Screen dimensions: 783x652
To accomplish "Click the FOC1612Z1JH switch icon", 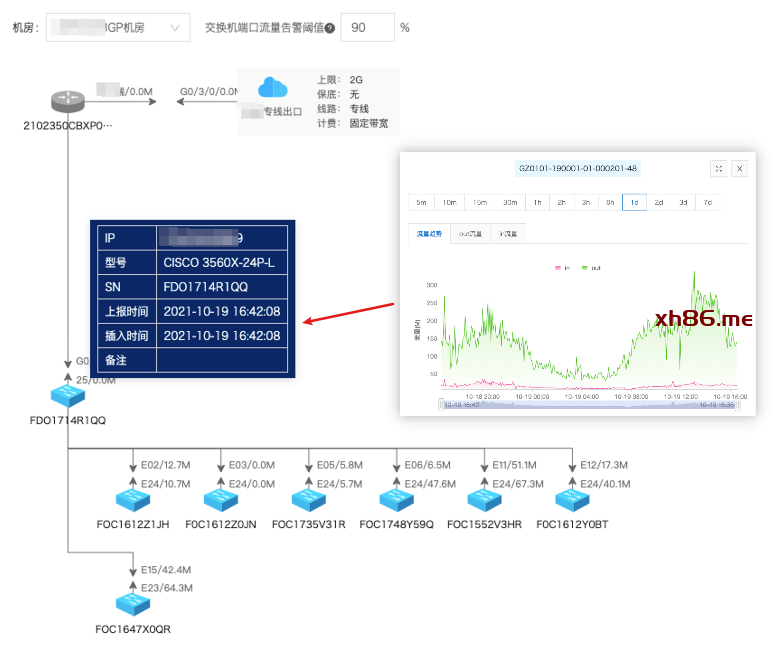I will click(x=132, y=500).
